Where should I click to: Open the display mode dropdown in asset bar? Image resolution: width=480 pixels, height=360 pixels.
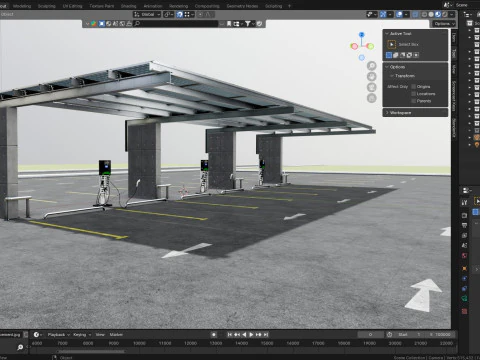pyautogui.click(x=237, y=24)
